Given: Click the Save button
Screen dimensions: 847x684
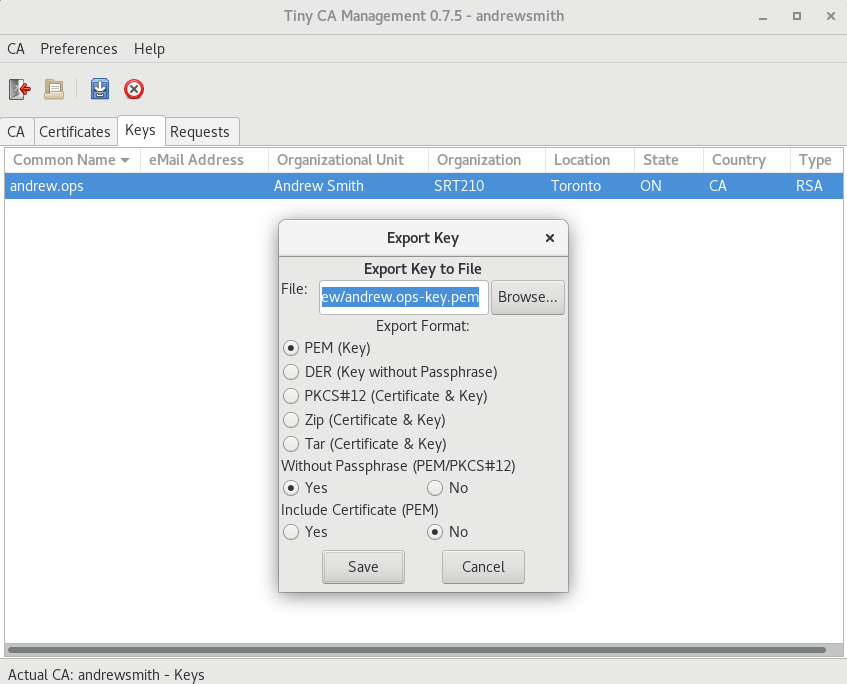Looking at the screenshot, I should 363,567.
